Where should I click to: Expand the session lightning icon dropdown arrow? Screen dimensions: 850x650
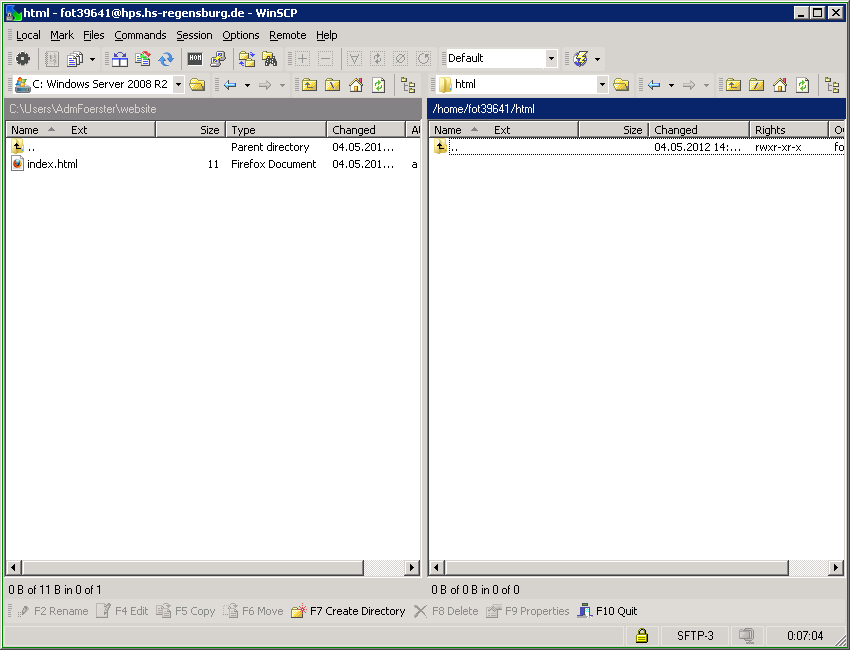(x=597, y=59)
